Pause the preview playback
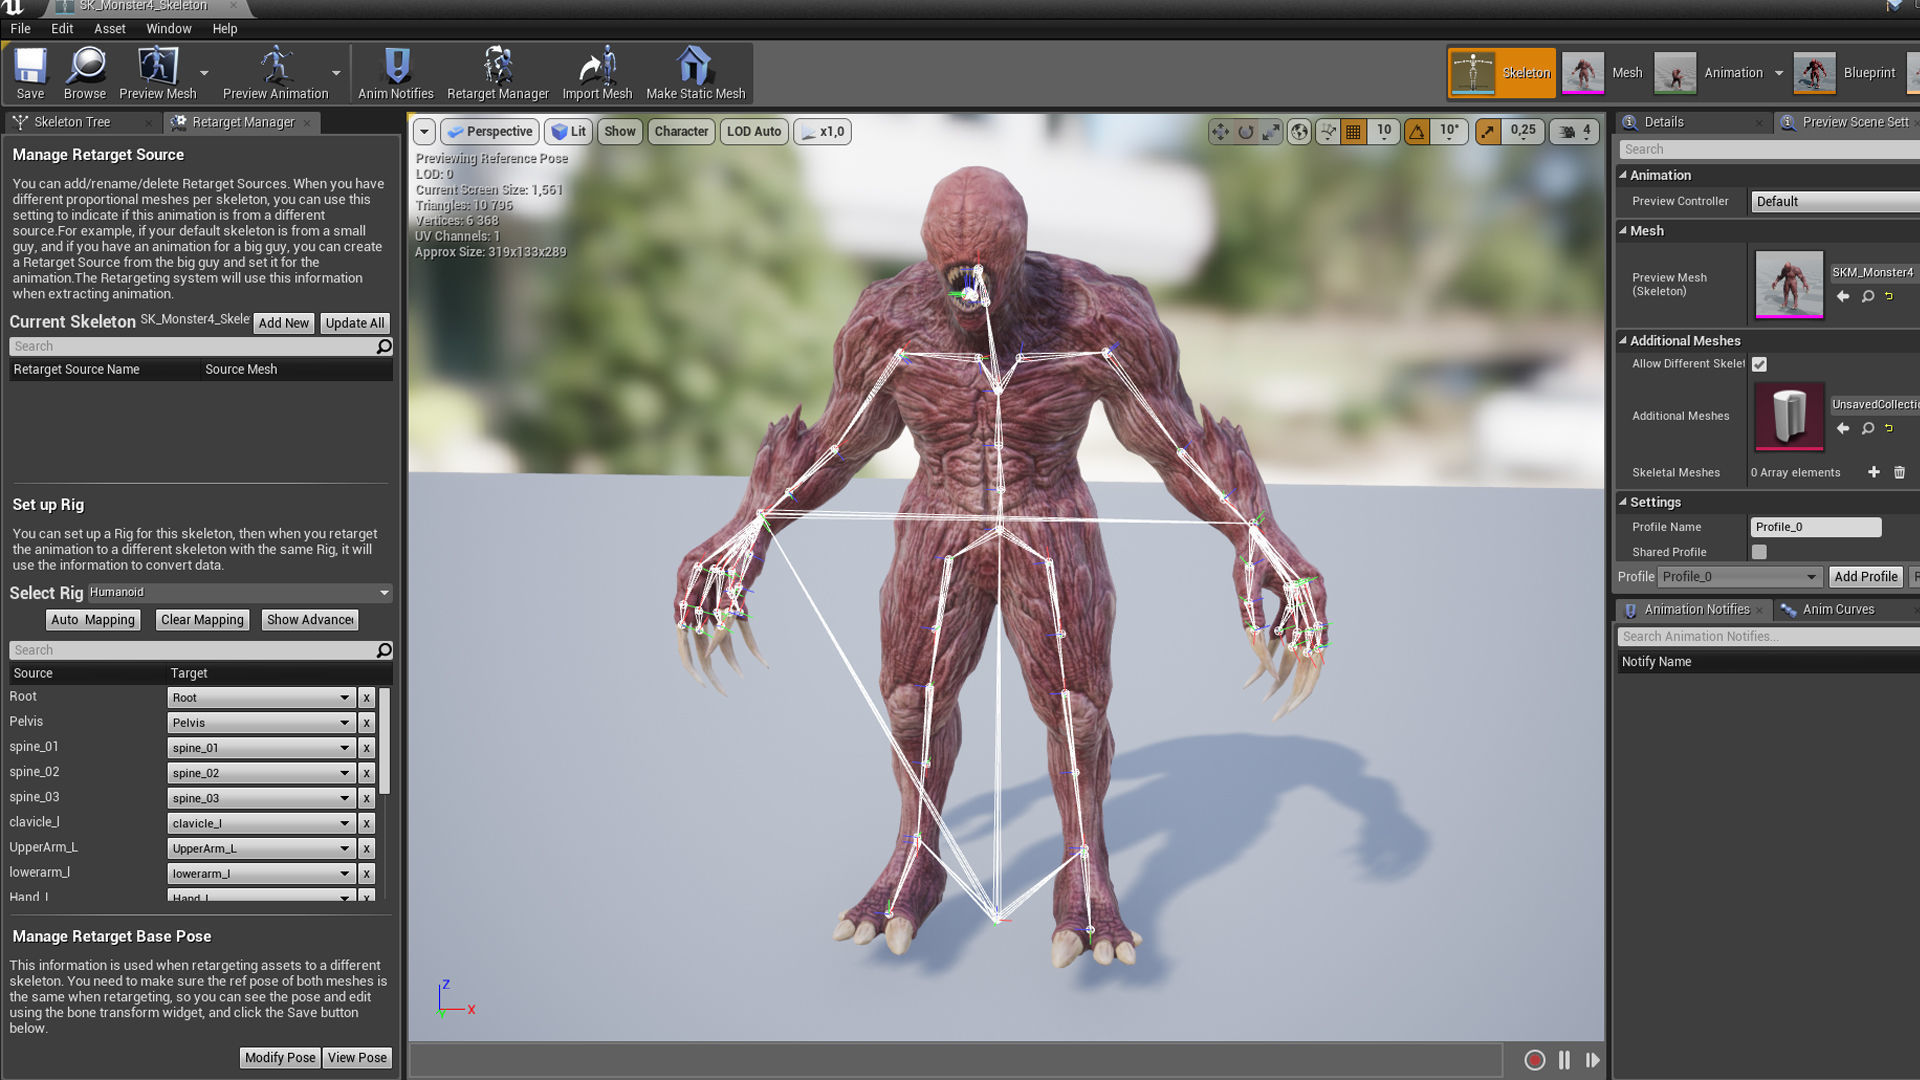This screenshot has height=1080, width=1920. [1564, 1060]
